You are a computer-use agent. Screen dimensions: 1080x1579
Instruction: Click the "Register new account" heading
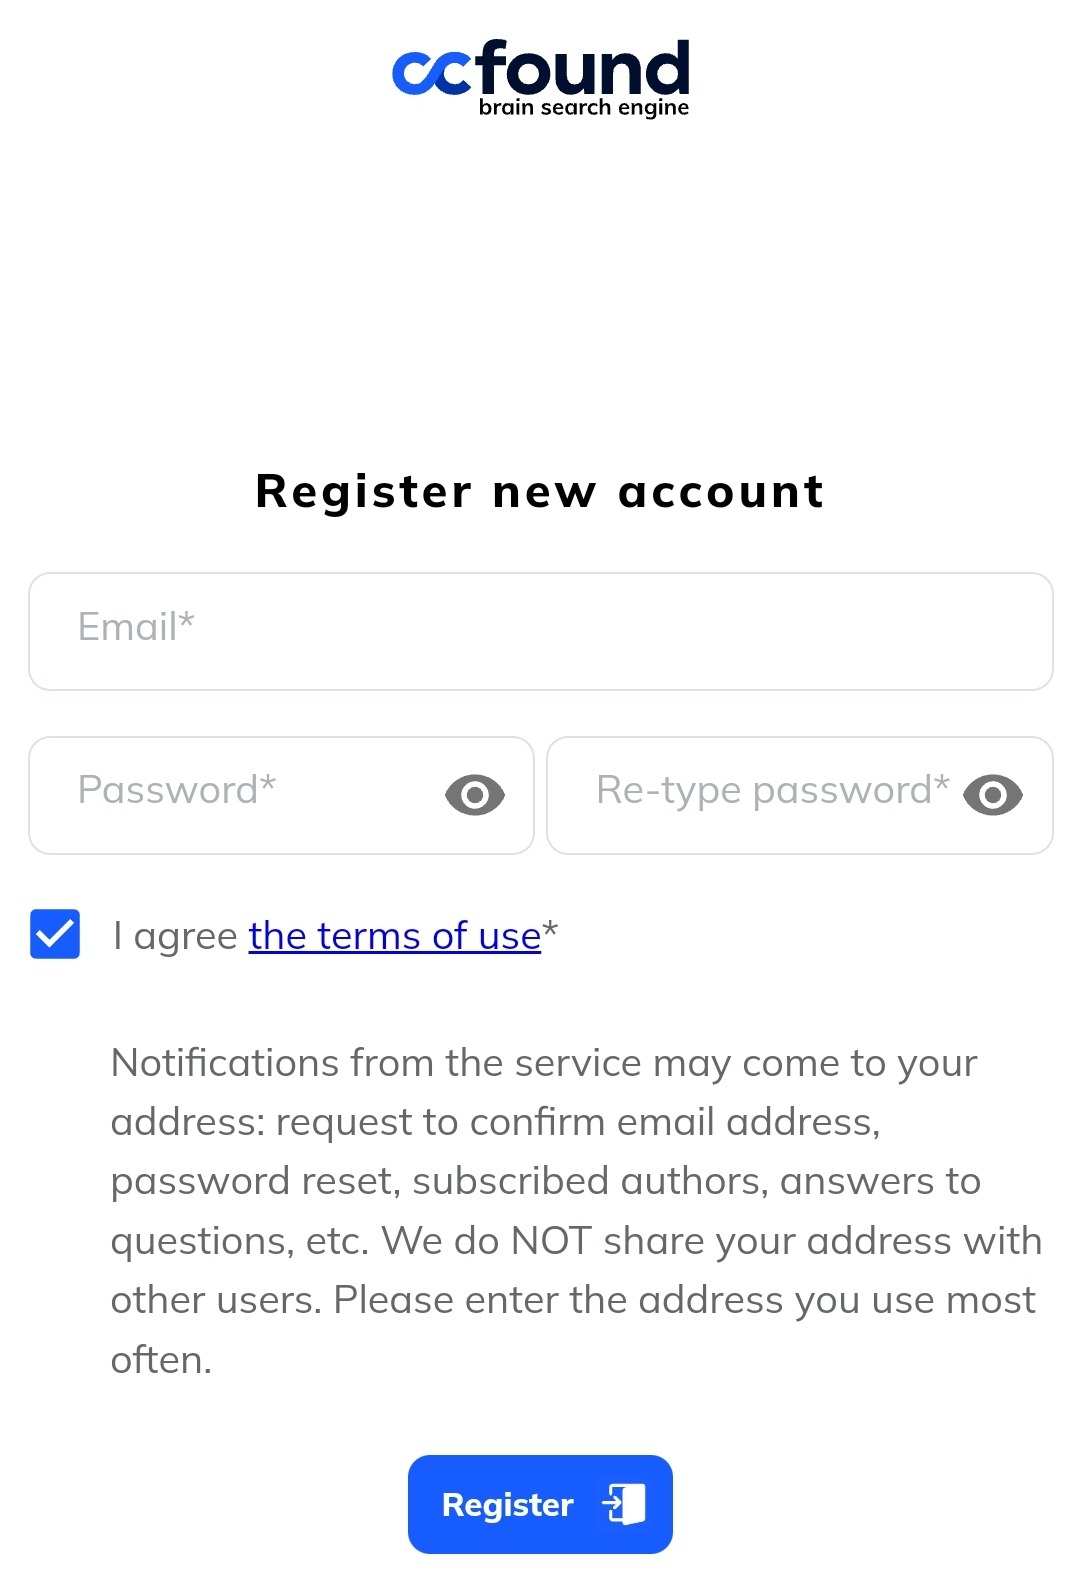pyautogui.click(x=540, y=491)
